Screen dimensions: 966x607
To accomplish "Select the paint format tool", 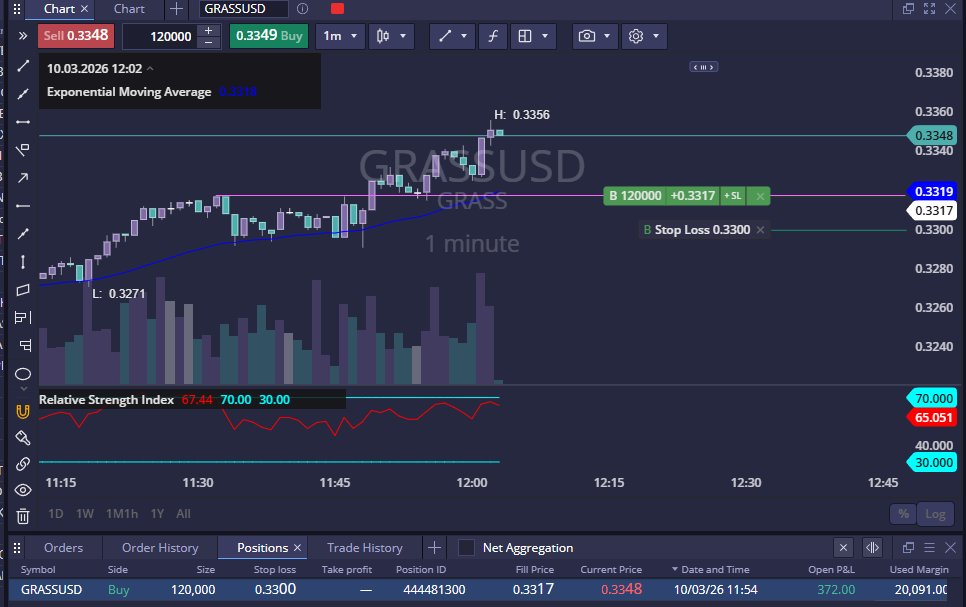I will [23, 438].
